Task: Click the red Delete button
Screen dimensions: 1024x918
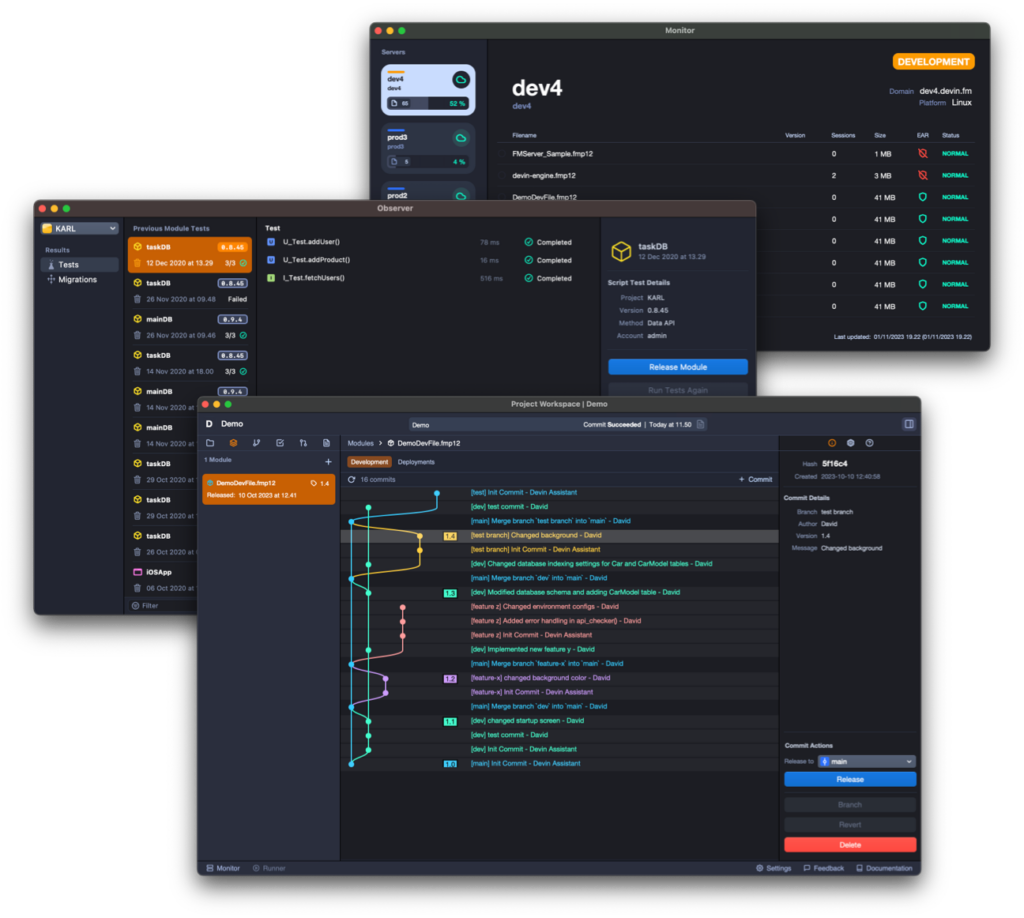Action: point(849,845)
